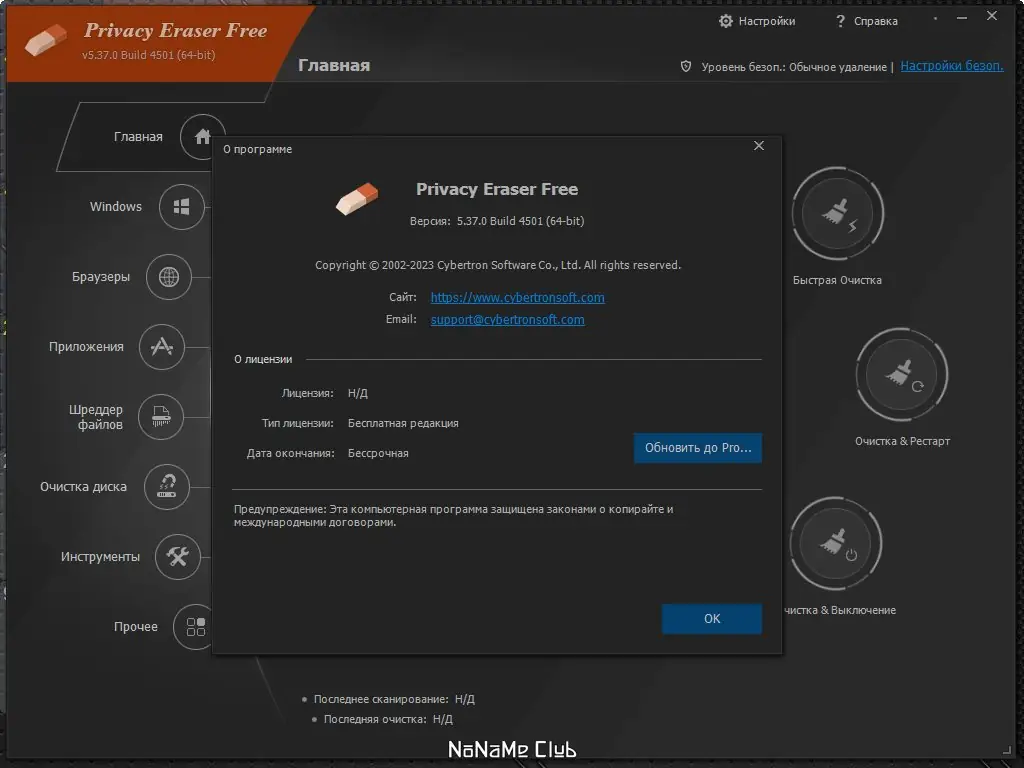The image size is (1024, 768).
Task: Open the Приложения app icon
Action: [161, 347]
